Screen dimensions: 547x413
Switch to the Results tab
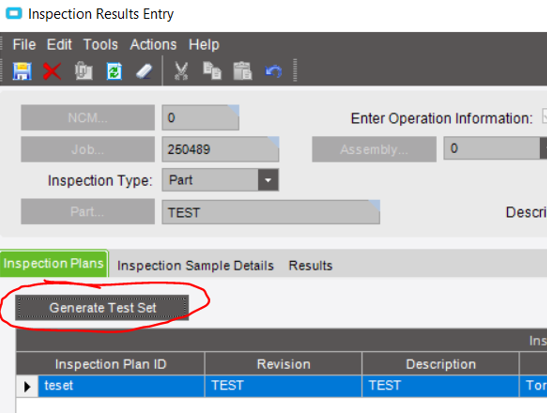pyautogui.click(x=310, y=266)
